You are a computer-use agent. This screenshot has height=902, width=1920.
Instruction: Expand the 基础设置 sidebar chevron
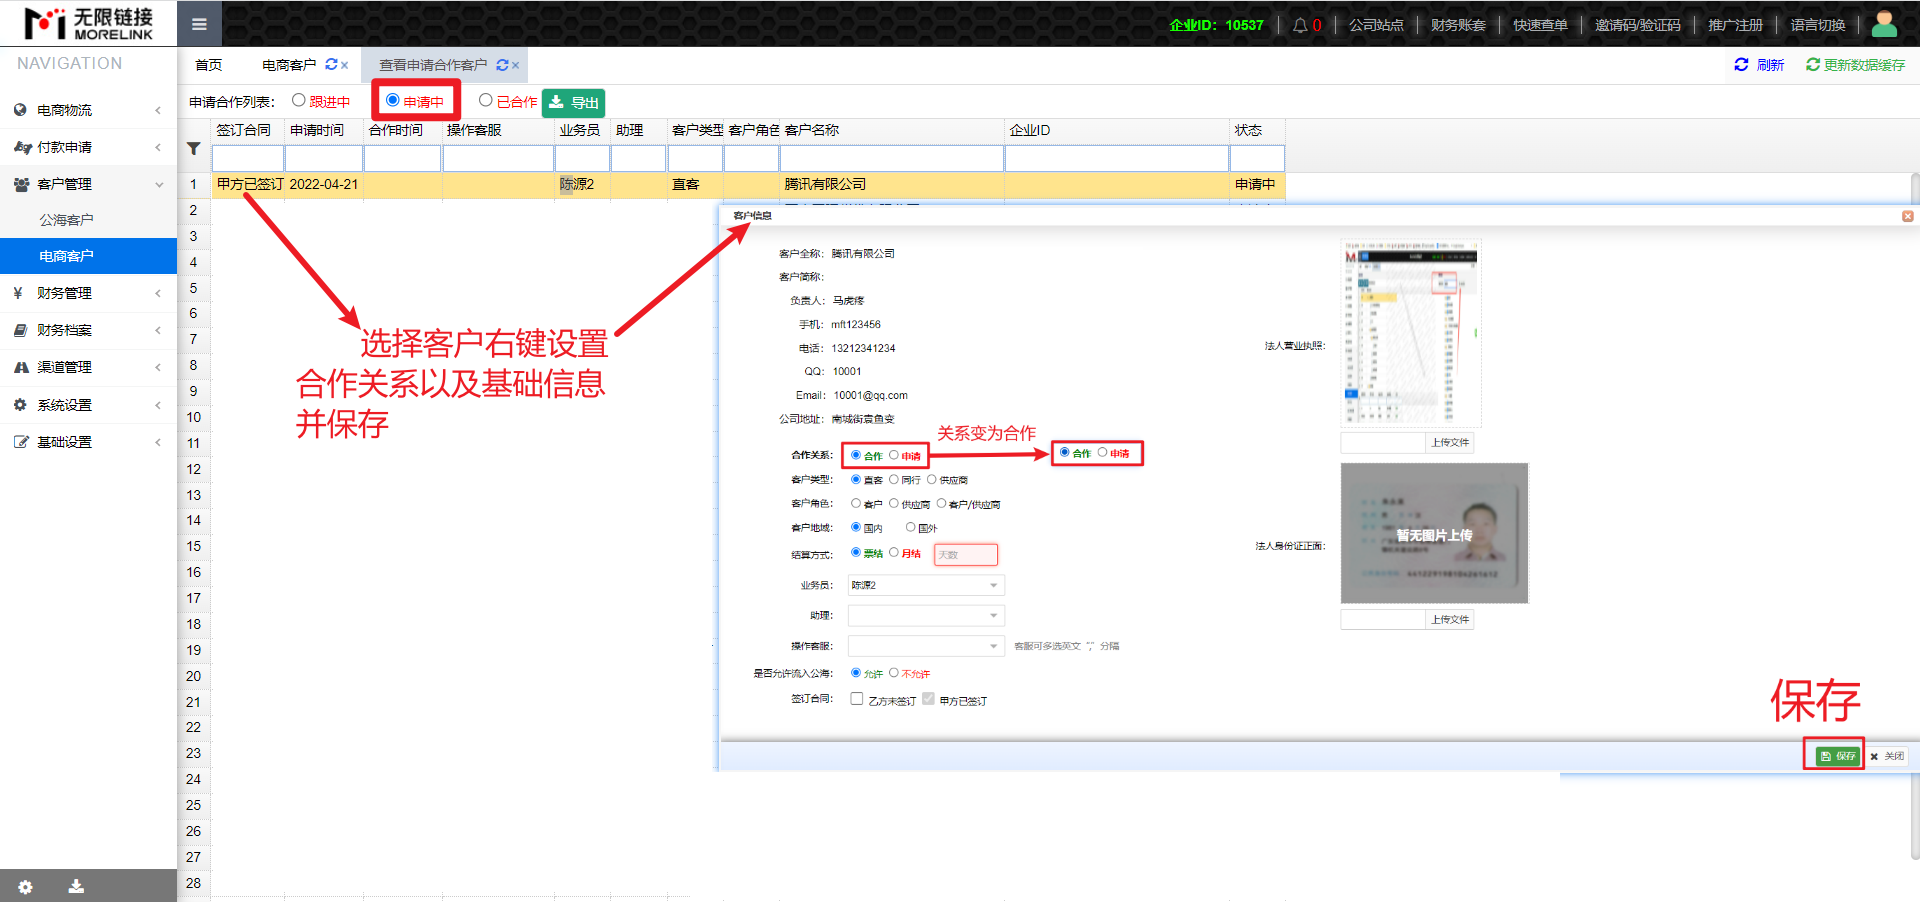point(158,442)
